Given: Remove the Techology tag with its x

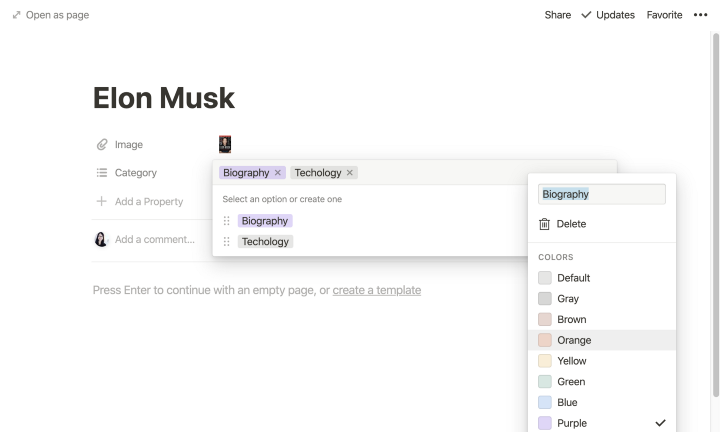Looking at the screenshot, I should [x=350, y=173].
